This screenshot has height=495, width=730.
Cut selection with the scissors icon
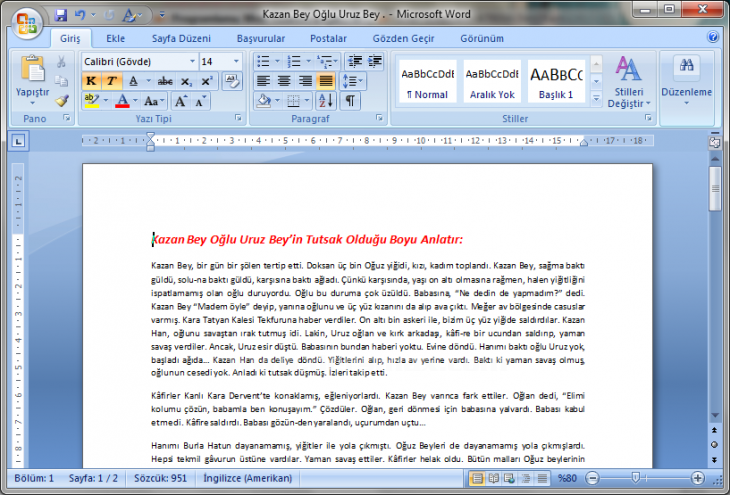click(61, 61)
